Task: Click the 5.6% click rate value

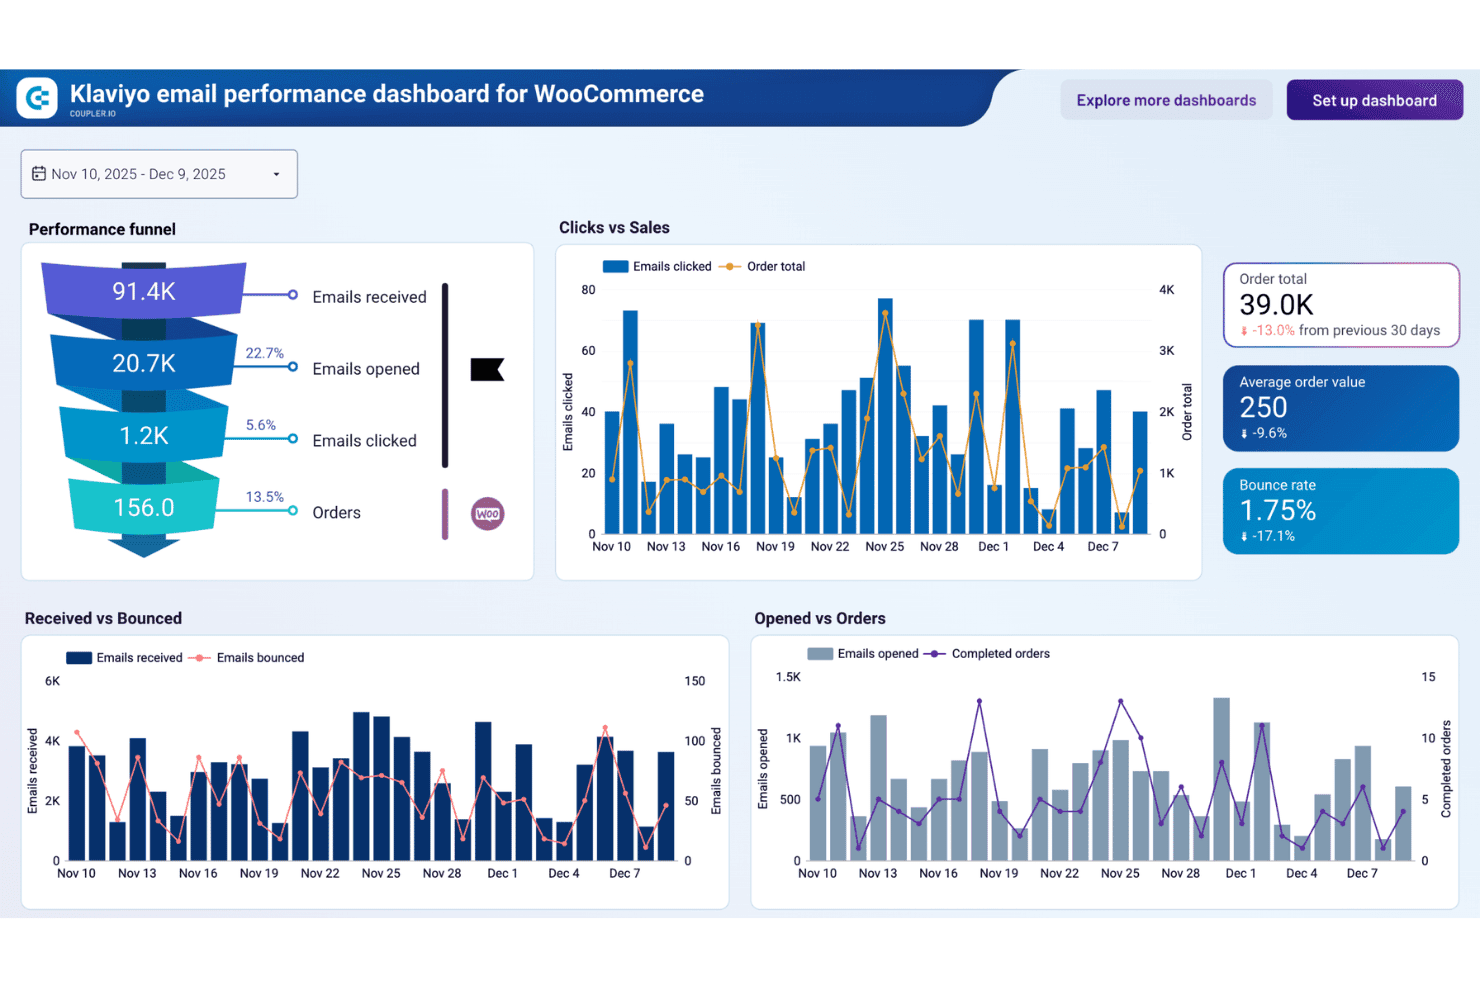Action: click(x=260, y=425)
